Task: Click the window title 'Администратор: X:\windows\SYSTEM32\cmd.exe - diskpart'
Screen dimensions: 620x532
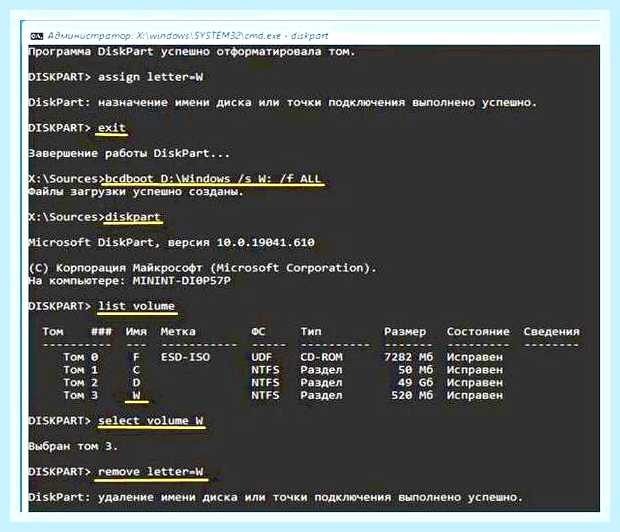Action: [x=188, y=36]
